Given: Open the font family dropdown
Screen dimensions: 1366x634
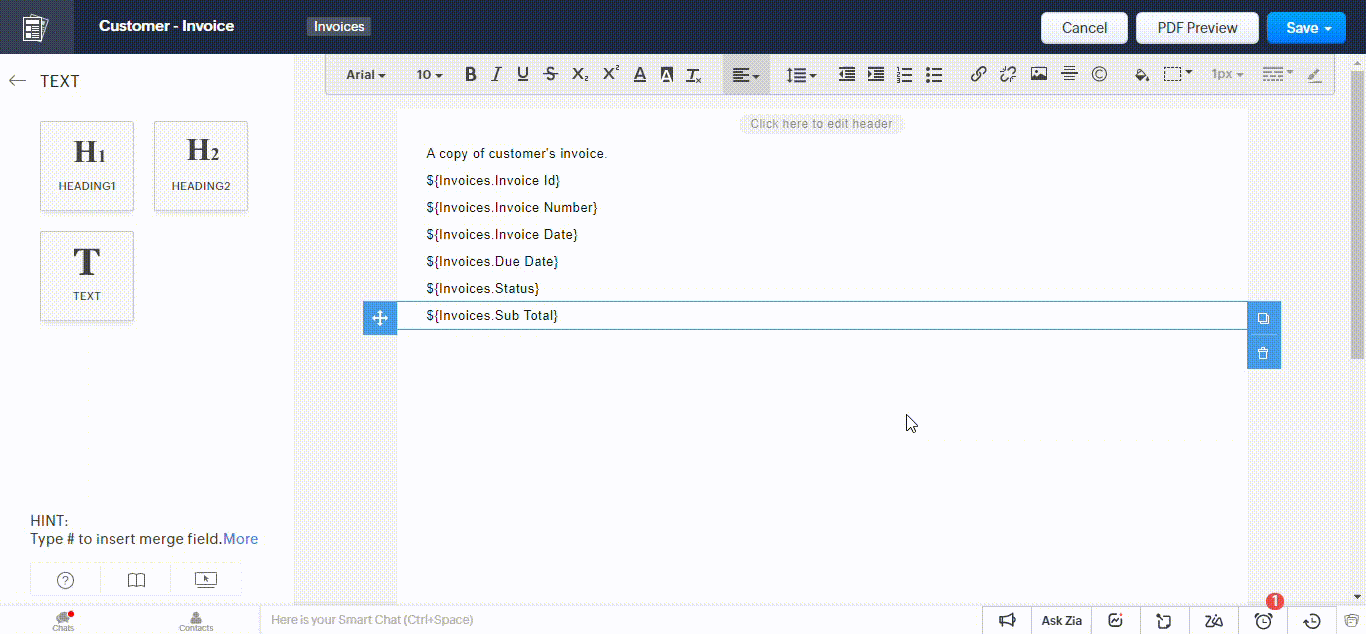Looking at the screenshot, I should click(365, 74).
